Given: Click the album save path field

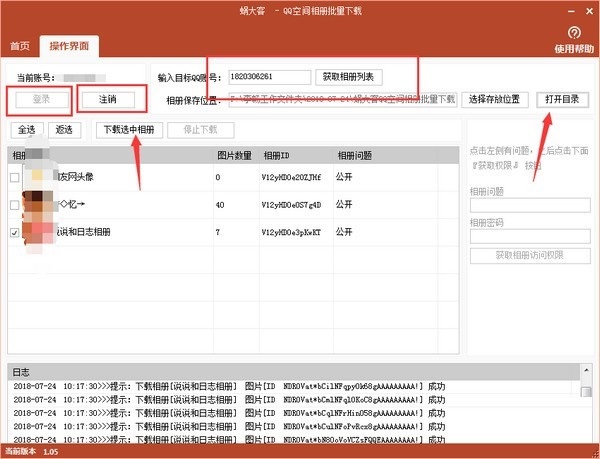Looking at the screenshot, I should [343, 99].
